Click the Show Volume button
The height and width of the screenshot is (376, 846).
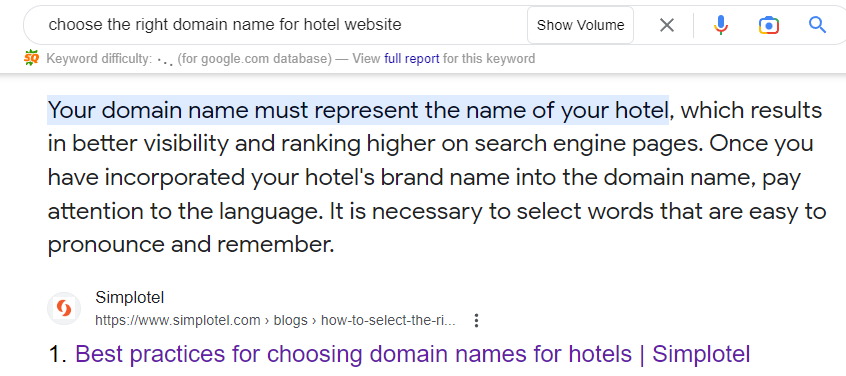click(x=580, y=25)
